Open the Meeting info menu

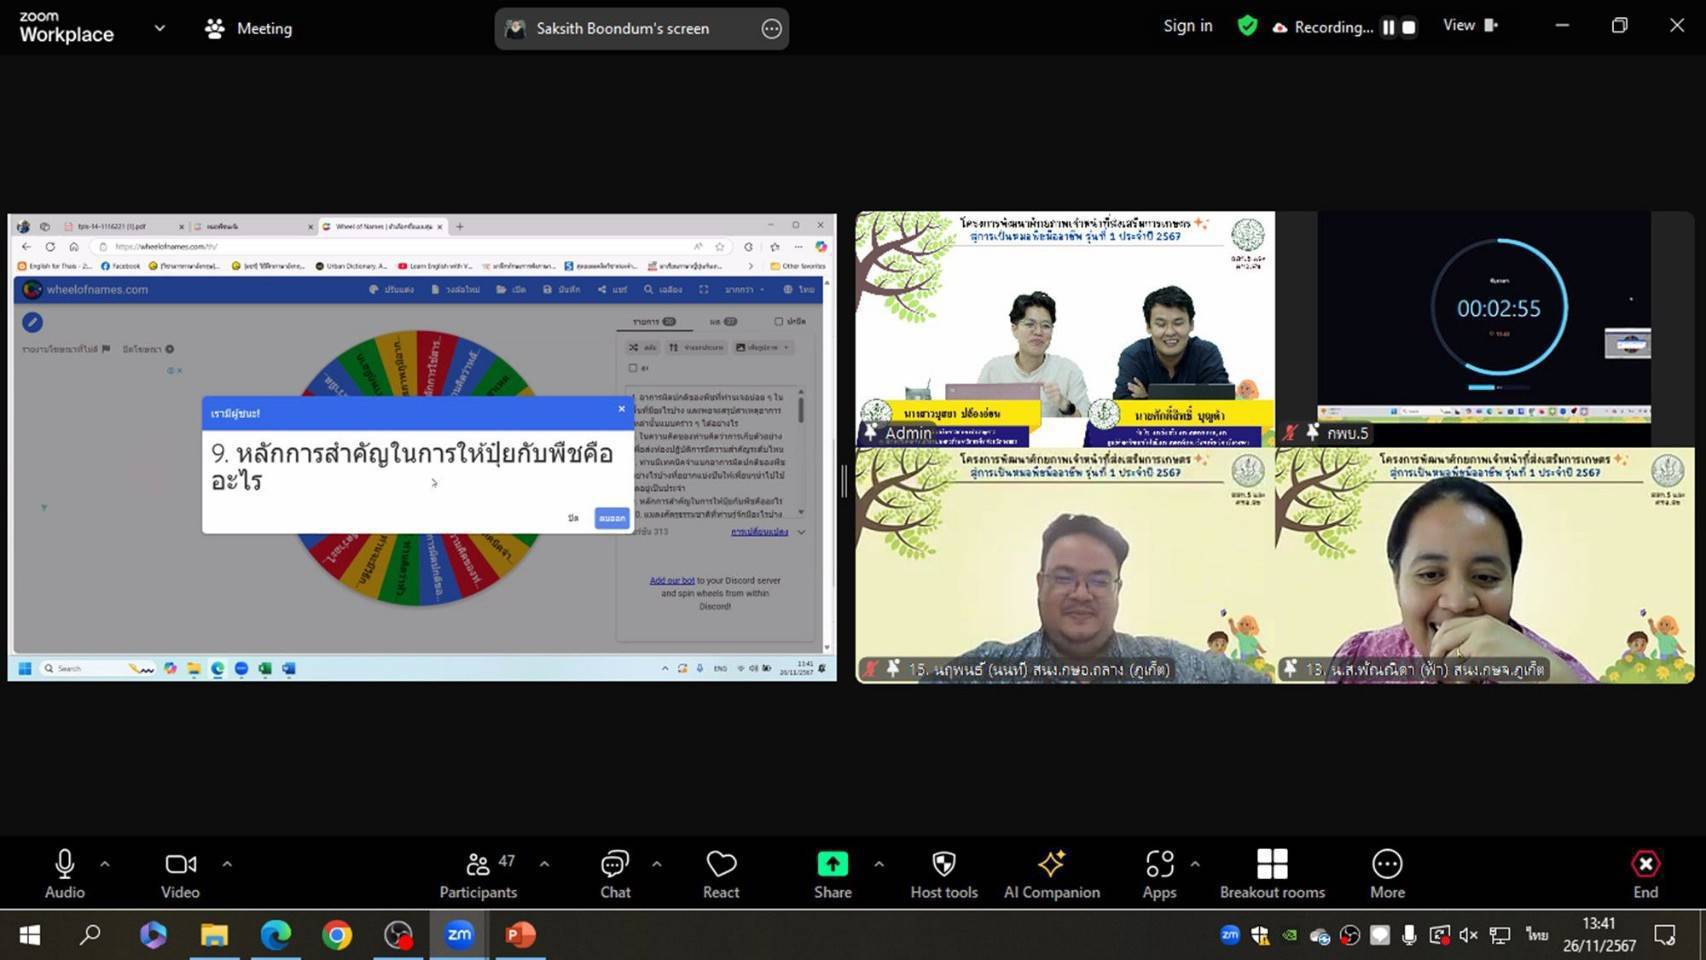[249, 29]
